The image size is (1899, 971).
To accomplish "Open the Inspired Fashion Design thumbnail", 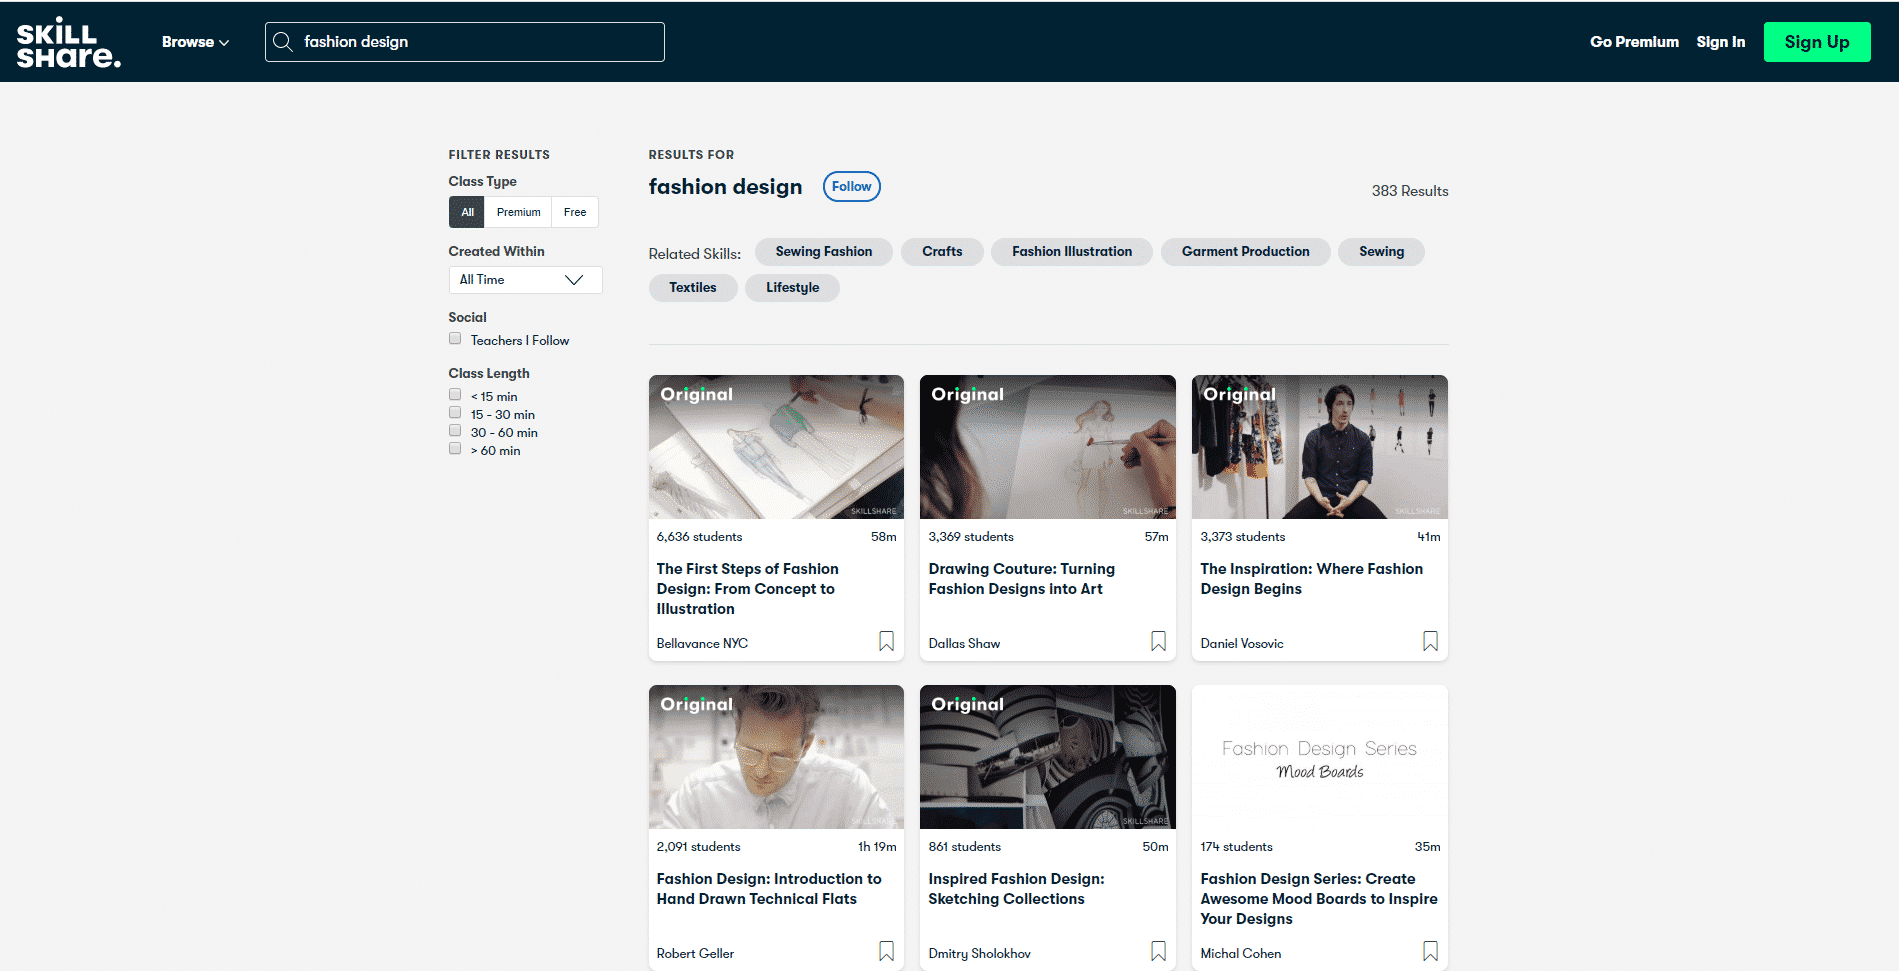I will click(x=1048, y=757).
